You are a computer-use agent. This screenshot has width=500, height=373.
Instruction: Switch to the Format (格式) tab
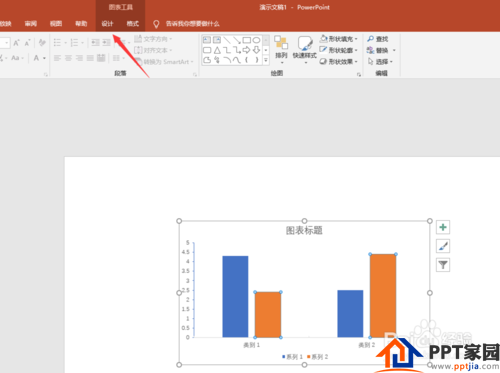132,24
